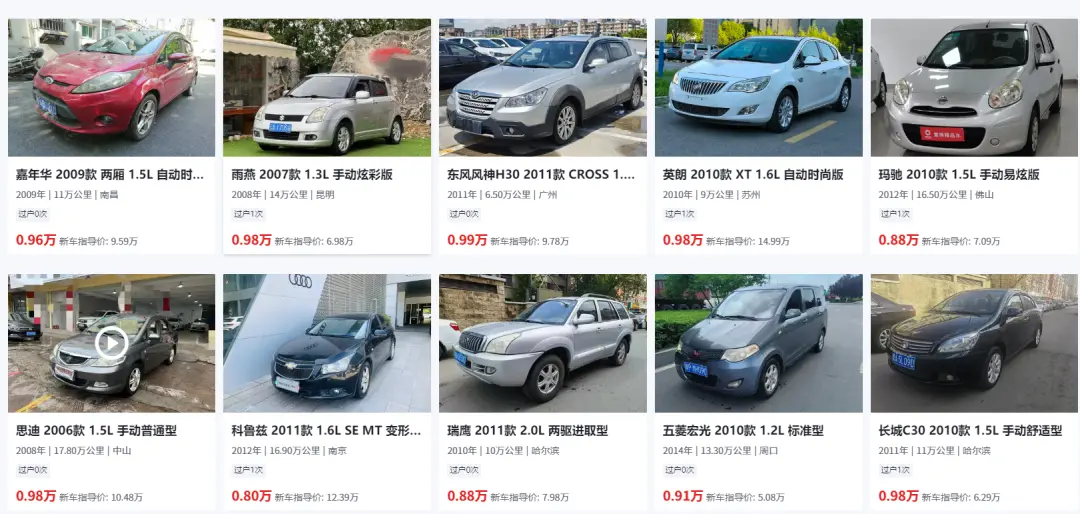Click the 0.80万 price on 科鲁兹 listing

pos(251,496)
